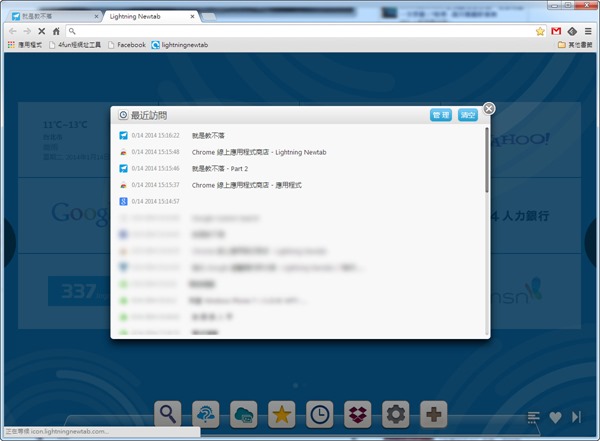
Task: Click the add plus dock icon
Action: (x=434, y=414)
